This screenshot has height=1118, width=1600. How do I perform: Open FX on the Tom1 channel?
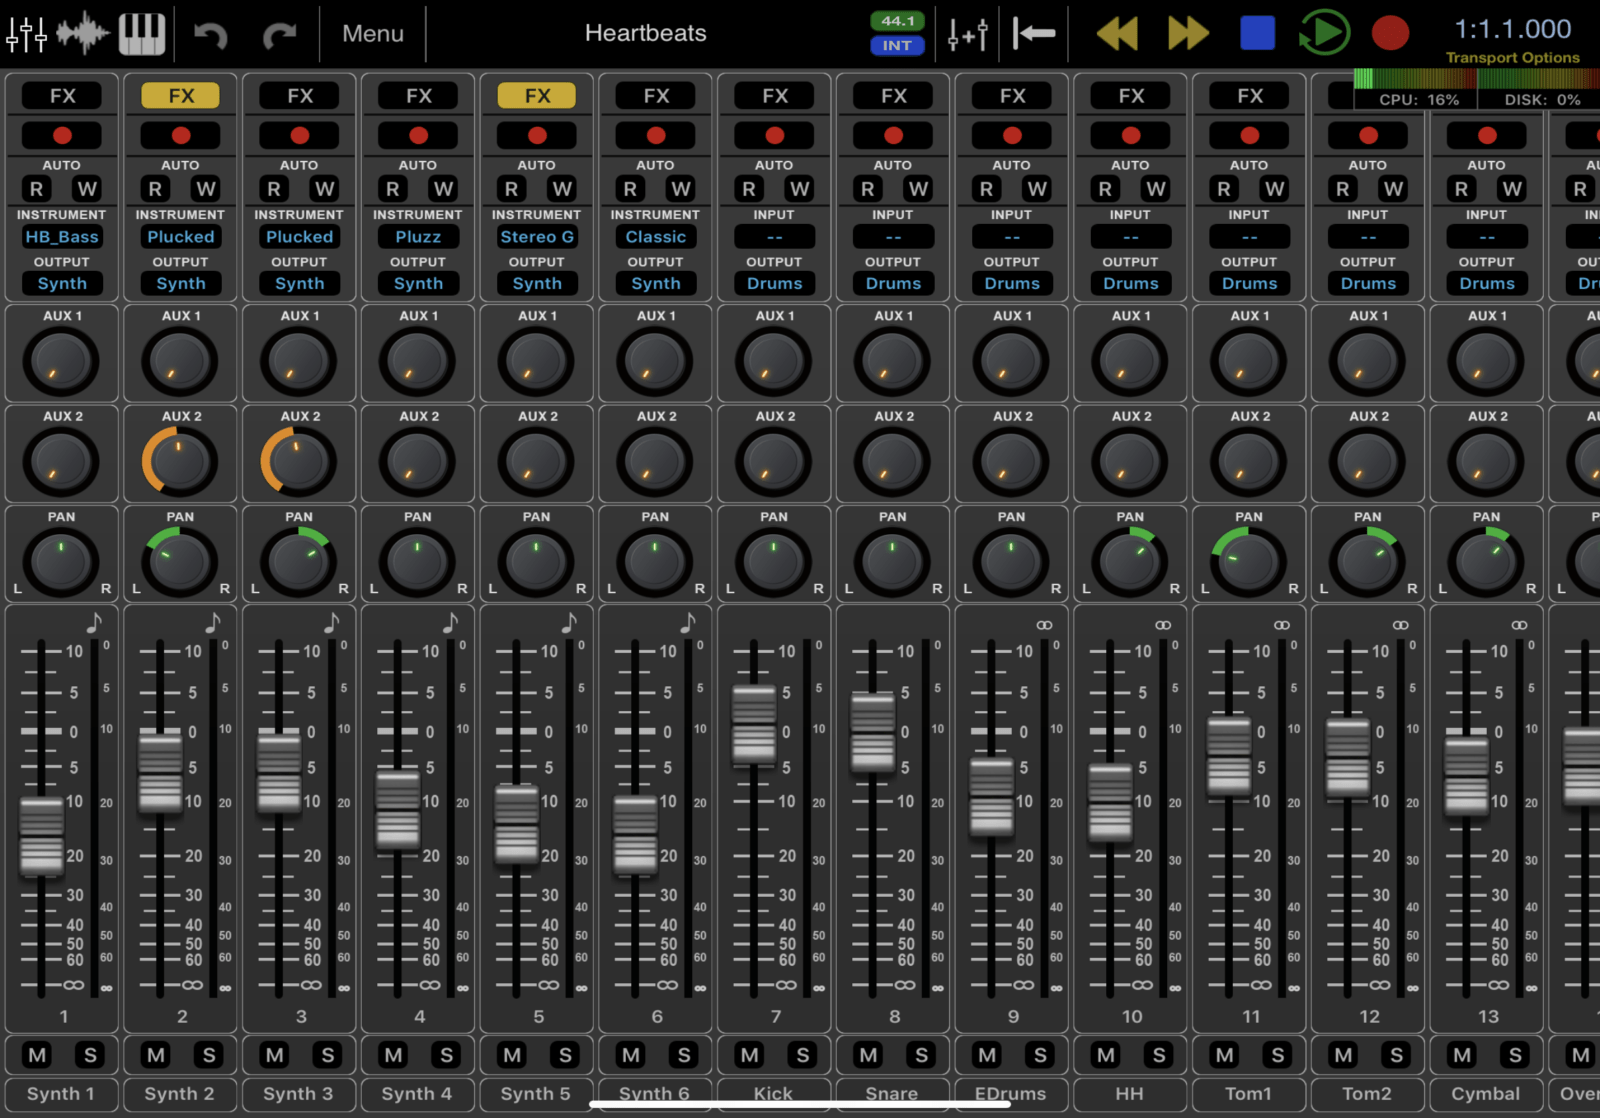coord(1250,96)
